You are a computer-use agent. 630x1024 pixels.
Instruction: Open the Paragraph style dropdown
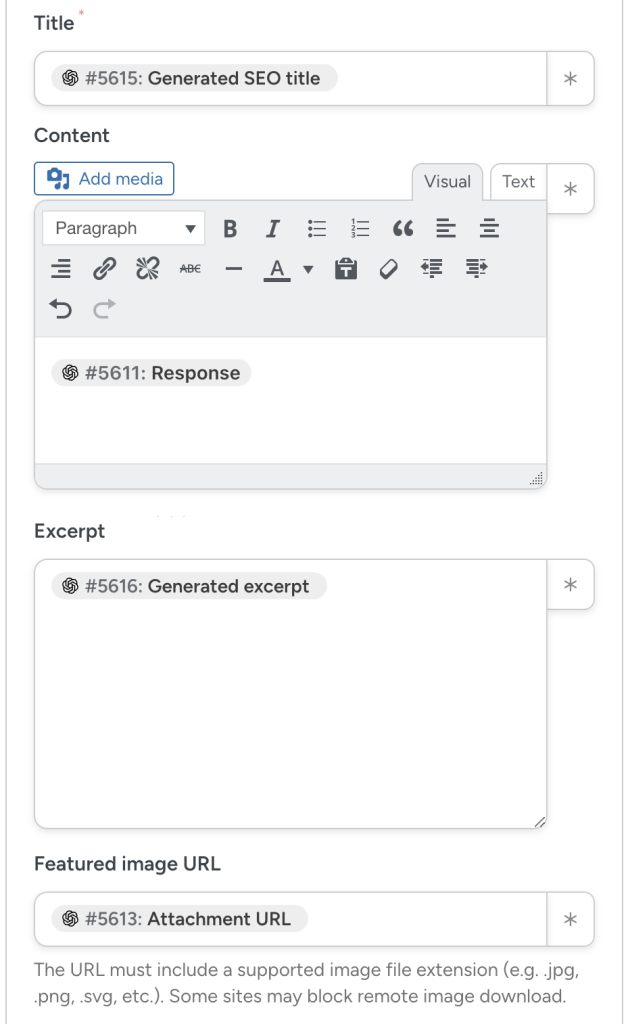[123, 228]
